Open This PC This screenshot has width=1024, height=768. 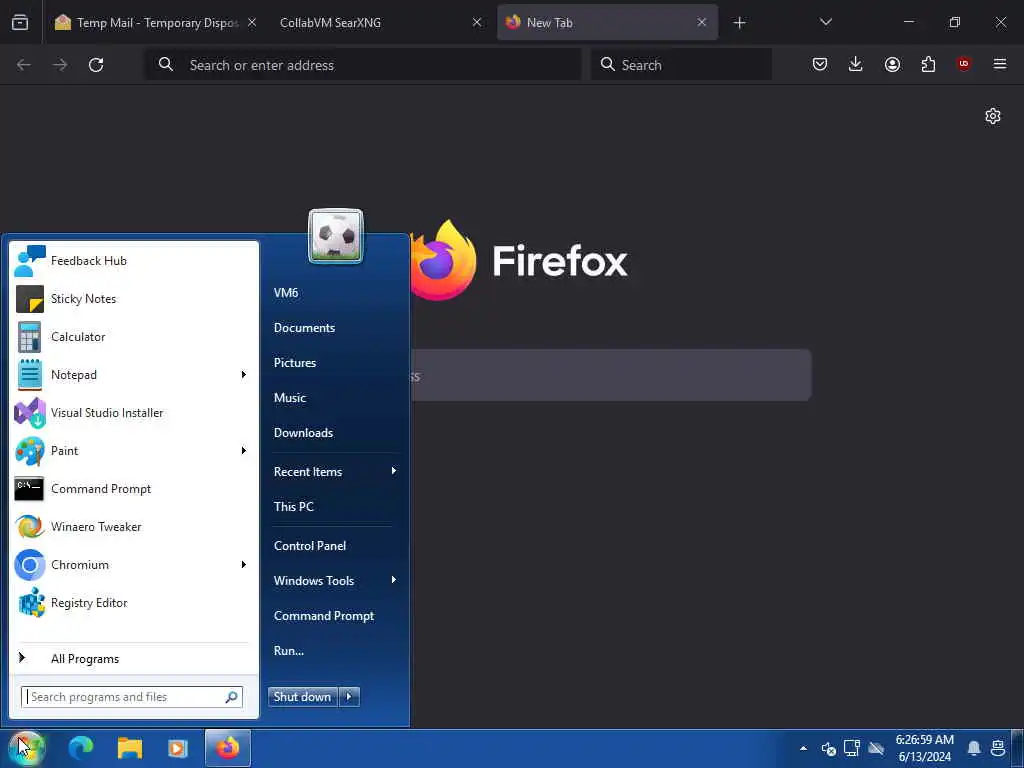coord(294,506)
